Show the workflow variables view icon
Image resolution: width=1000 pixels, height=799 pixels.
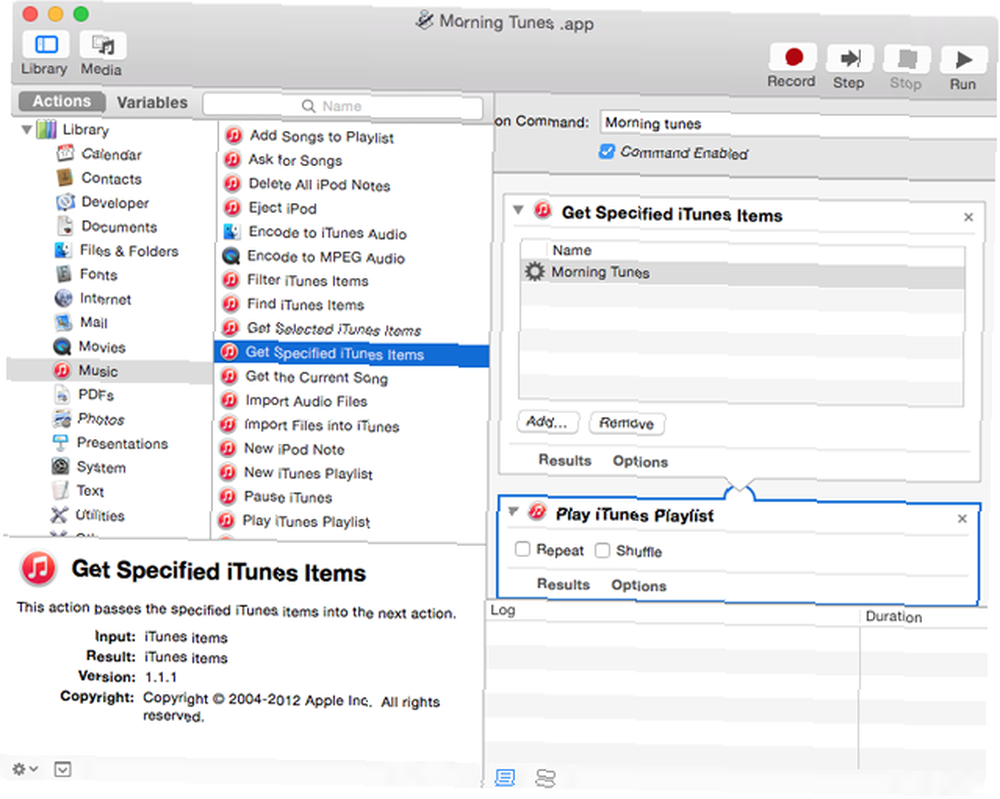[545, 778]
